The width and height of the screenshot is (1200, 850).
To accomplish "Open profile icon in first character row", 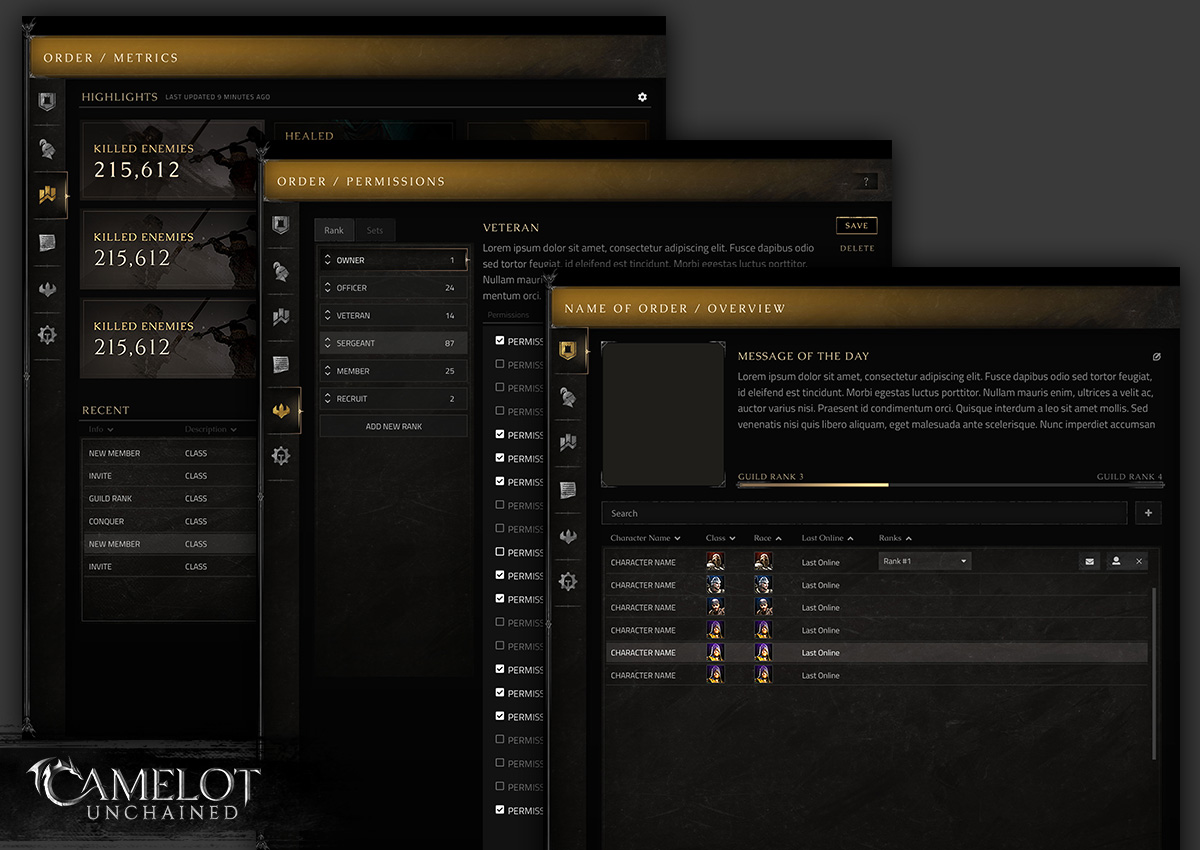I will 1116,562.
